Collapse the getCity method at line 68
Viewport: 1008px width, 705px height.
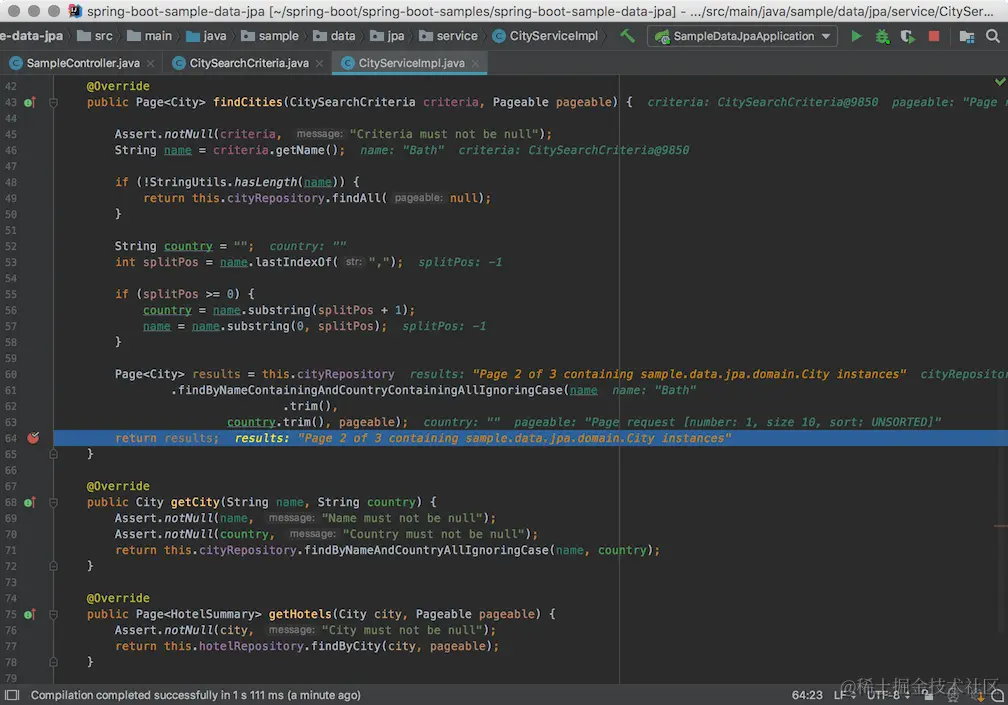pos(53,502)
